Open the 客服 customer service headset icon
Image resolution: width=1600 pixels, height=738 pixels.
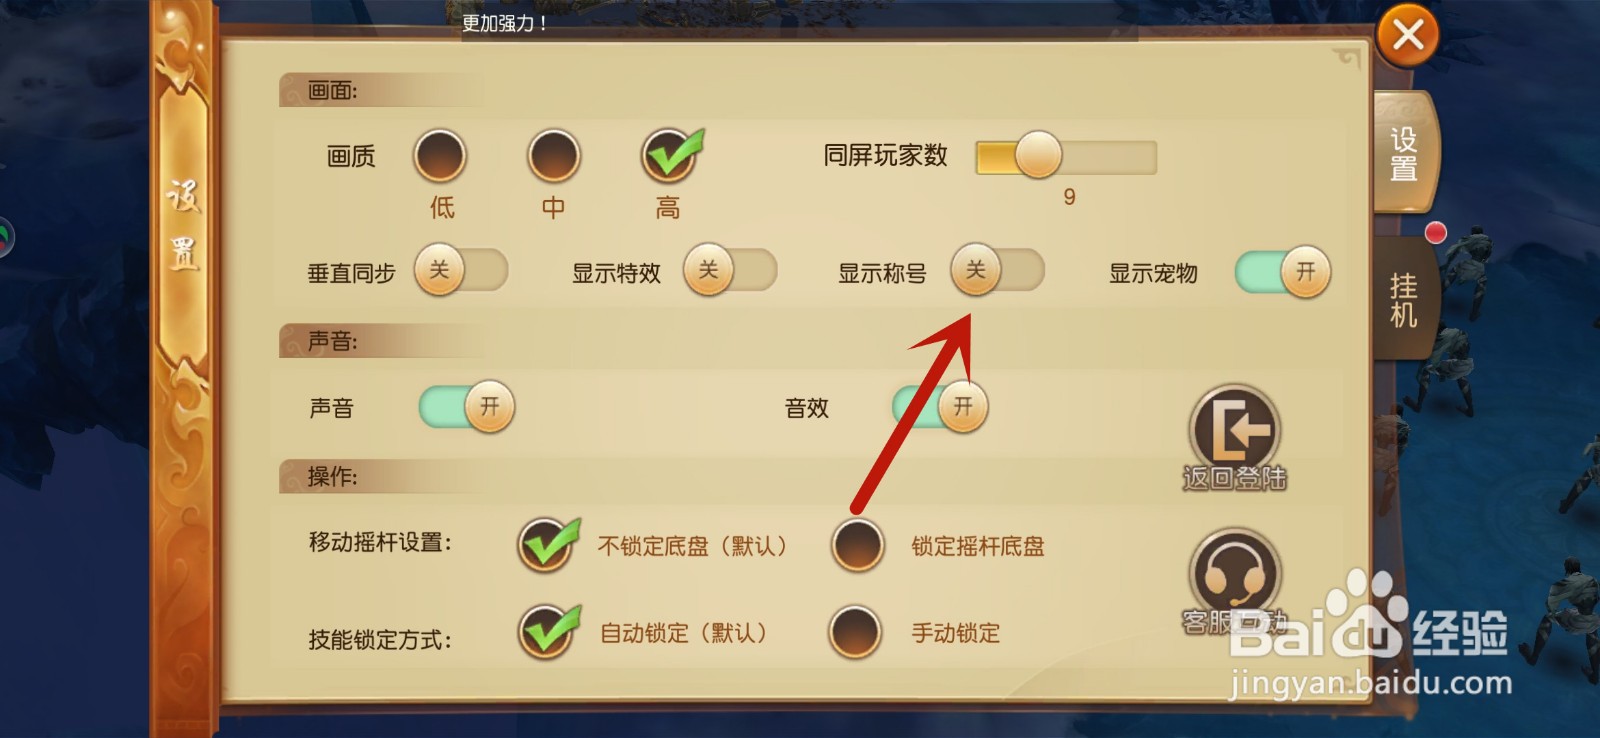pos(1235,576)
